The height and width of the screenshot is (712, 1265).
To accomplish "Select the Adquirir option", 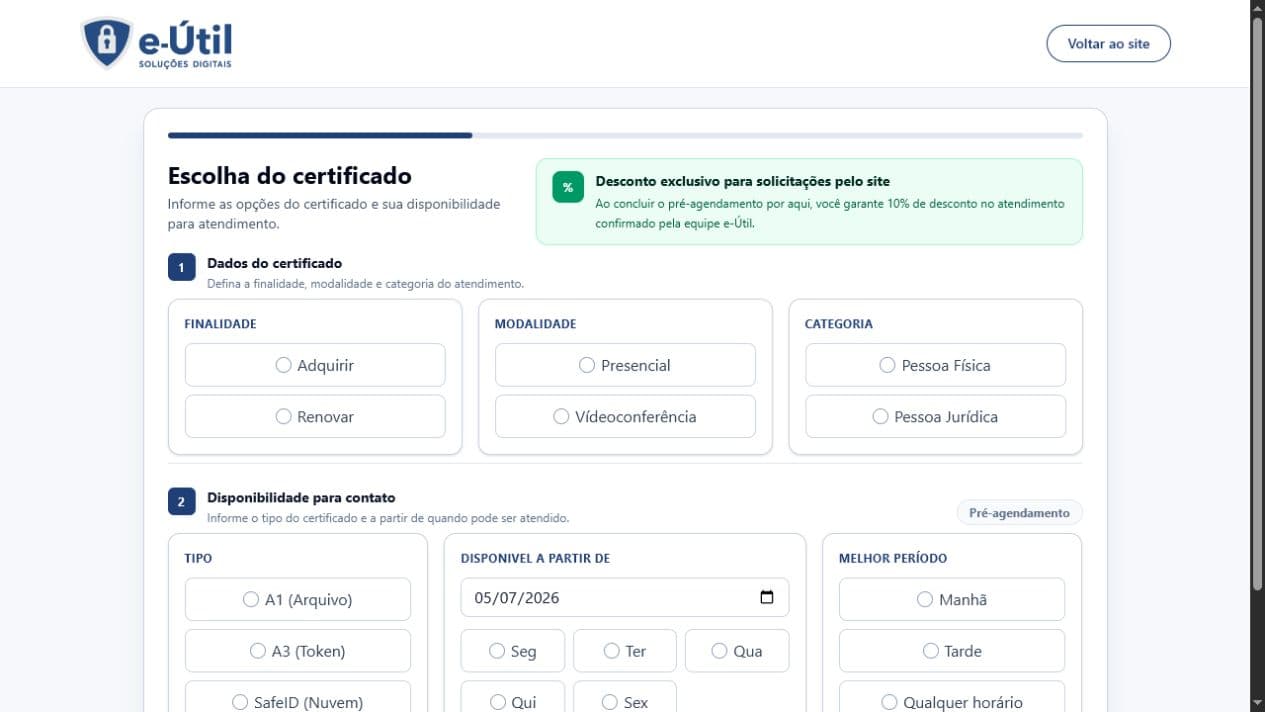I will tap(315, 365).
